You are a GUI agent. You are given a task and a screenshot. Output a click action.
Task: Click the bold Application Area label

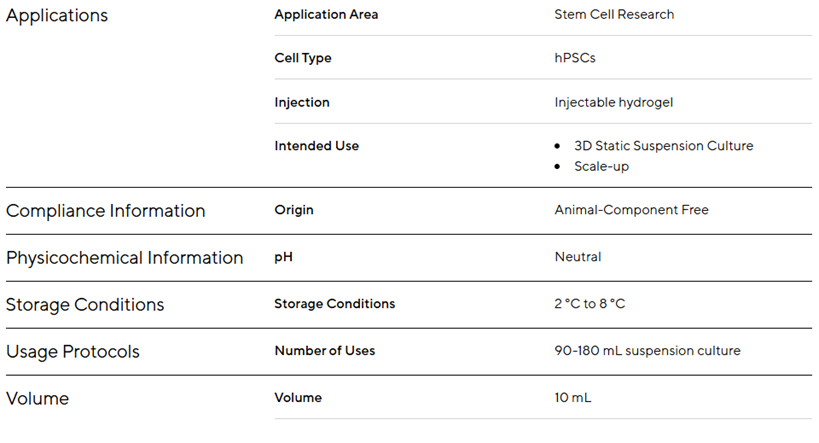tap(326, 15)
